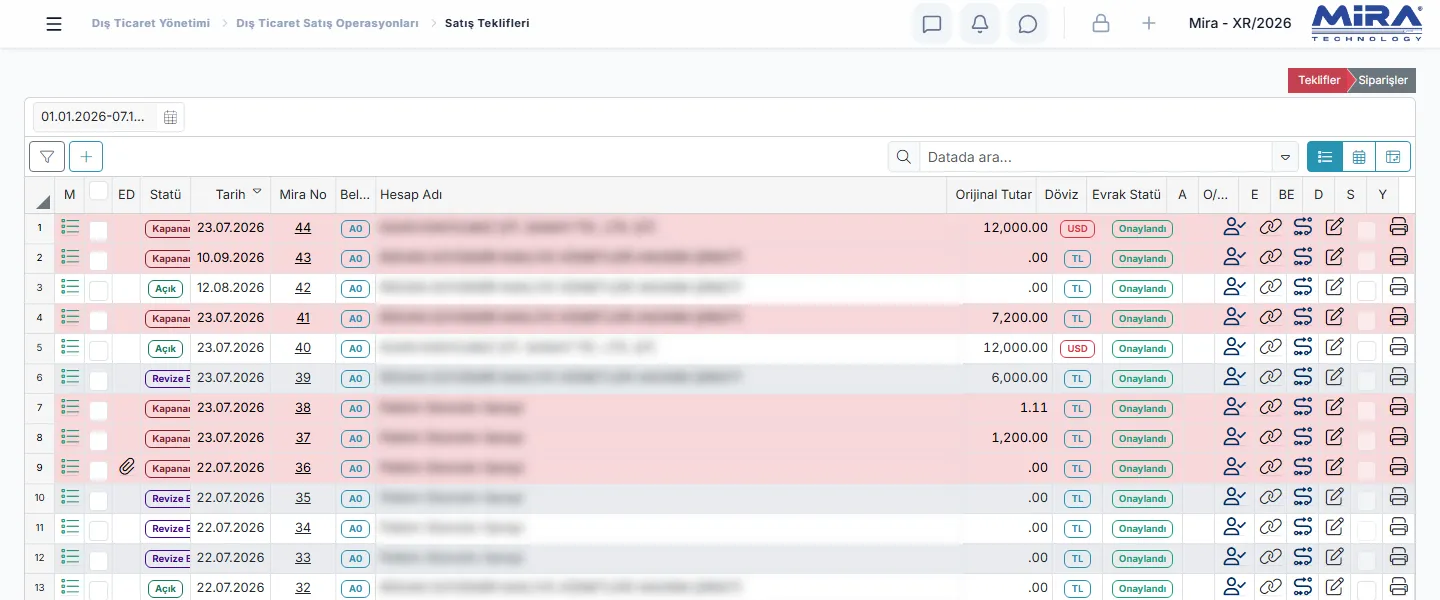Edit the quote with Mira No 42
Screen dimensions: 1440x600
[1334, 288]
